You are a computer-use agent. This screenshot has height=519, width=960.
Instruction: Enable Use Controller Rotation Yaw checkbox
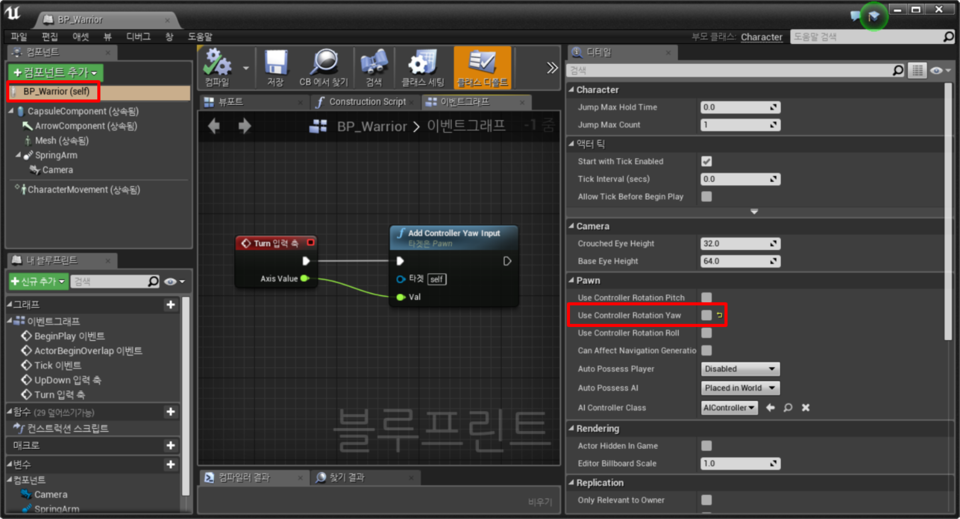pos(707,315)
